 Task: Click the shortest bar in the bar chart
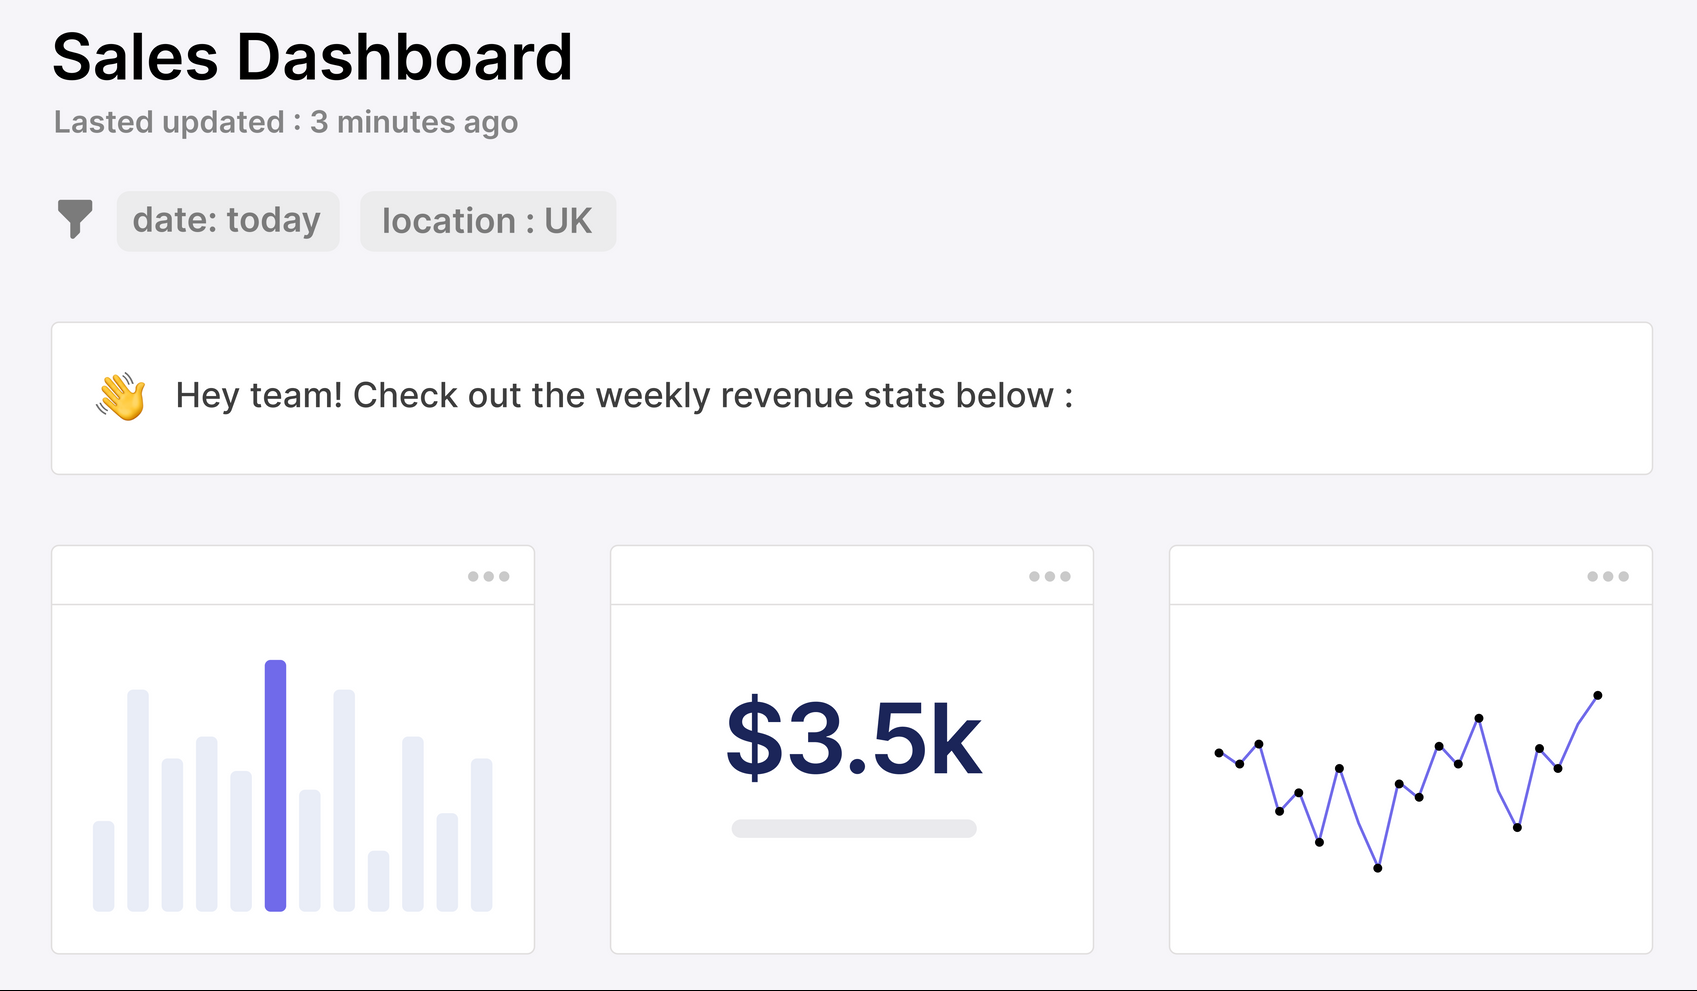point(378,880)
